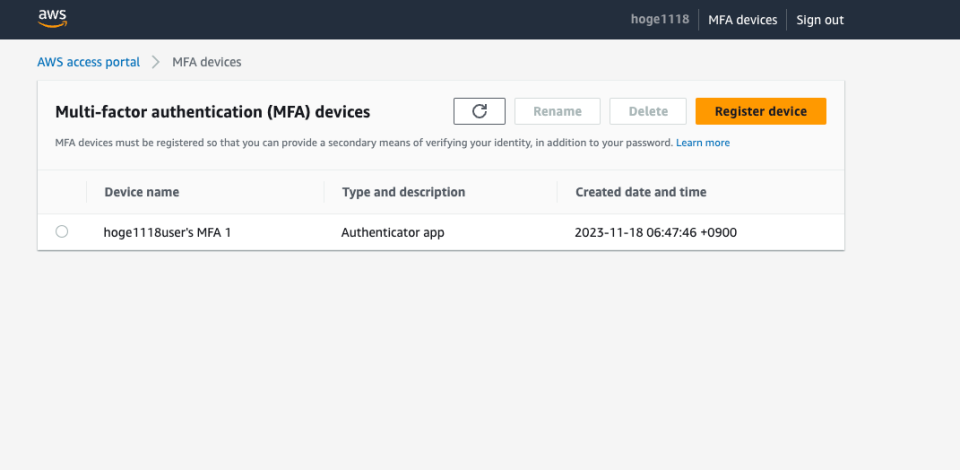Click the Register device button
The width and height of the screenshot is (960, 470).
point(761,111)
